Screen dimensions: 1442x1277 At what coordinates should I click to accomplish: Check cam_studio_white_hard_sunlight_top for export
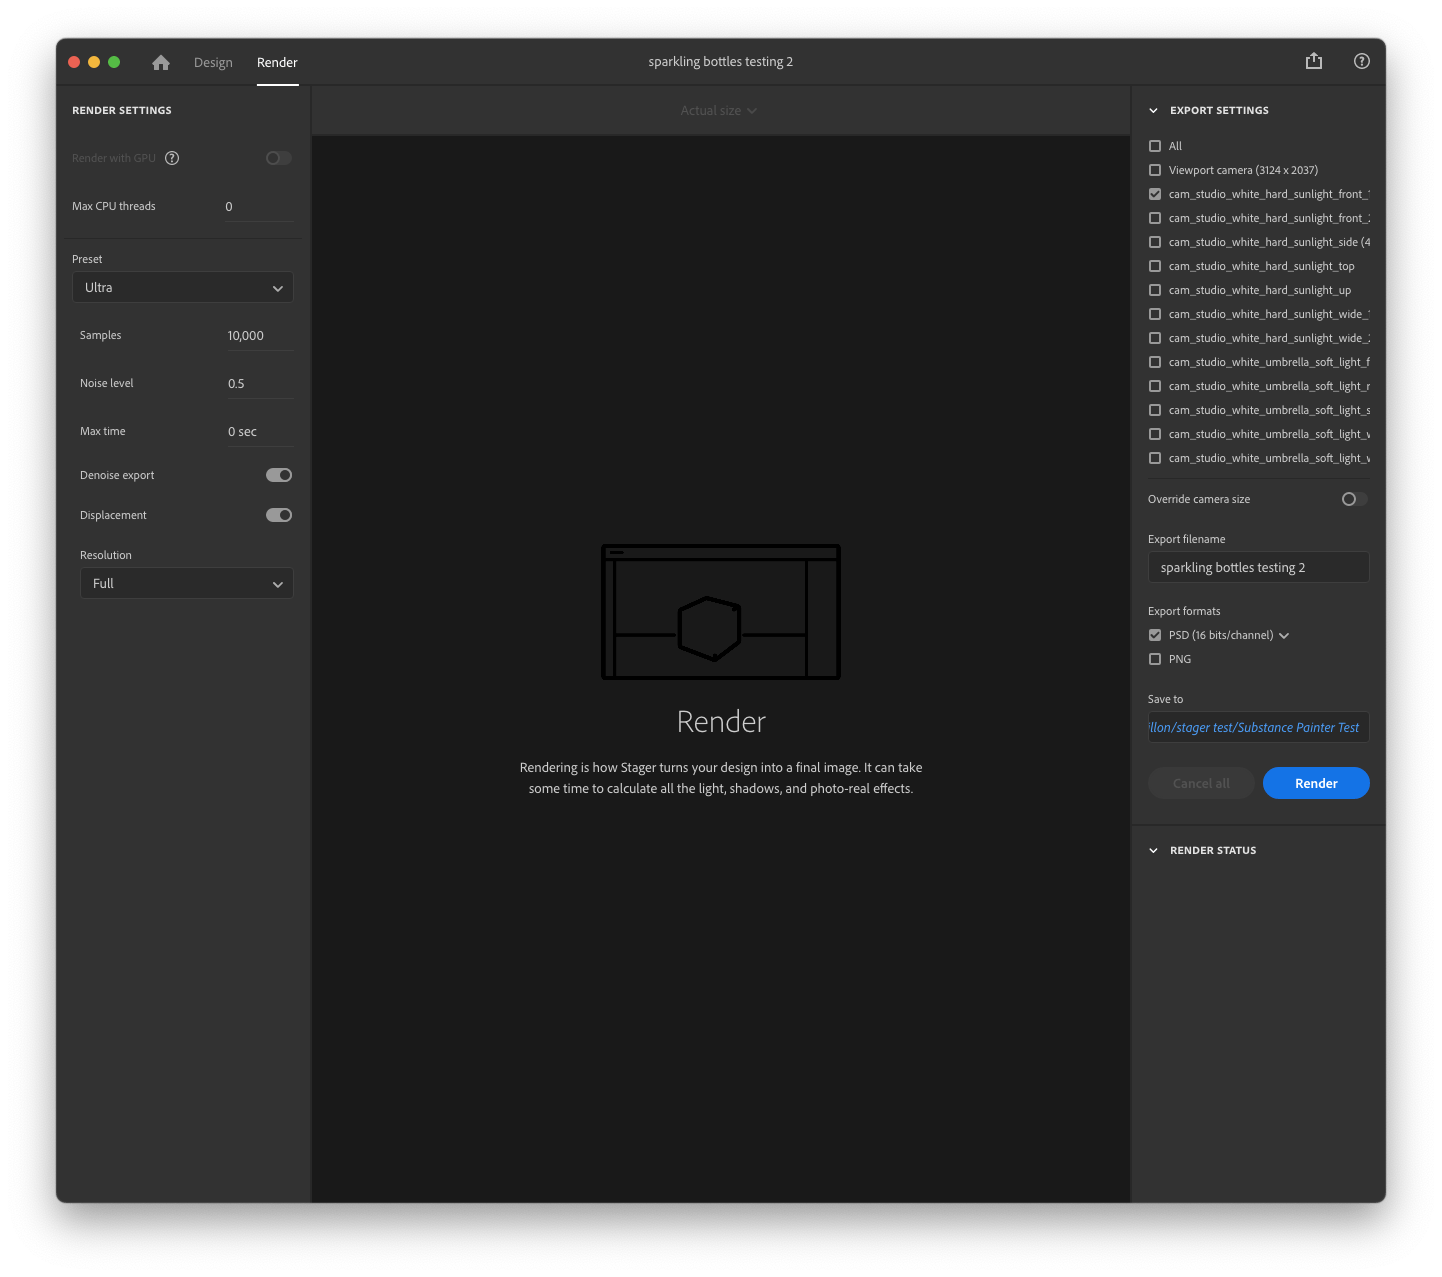[1155, 266]
